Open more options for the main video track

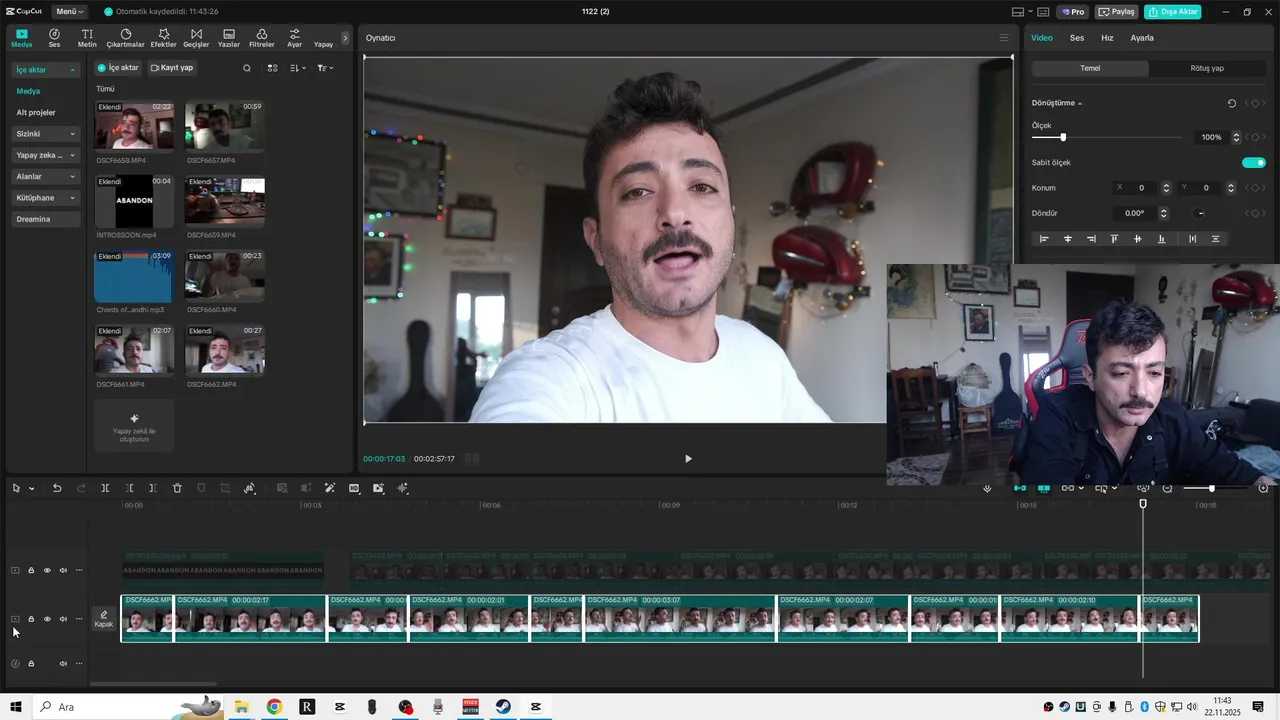click(79, 619)
